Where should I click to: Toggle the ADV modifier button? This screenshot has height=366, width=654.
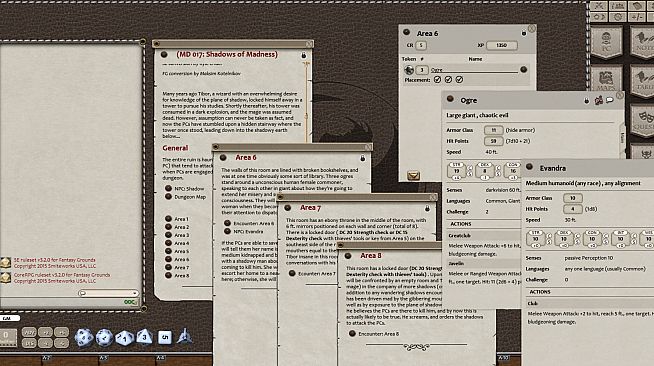[x=29, y=332]
